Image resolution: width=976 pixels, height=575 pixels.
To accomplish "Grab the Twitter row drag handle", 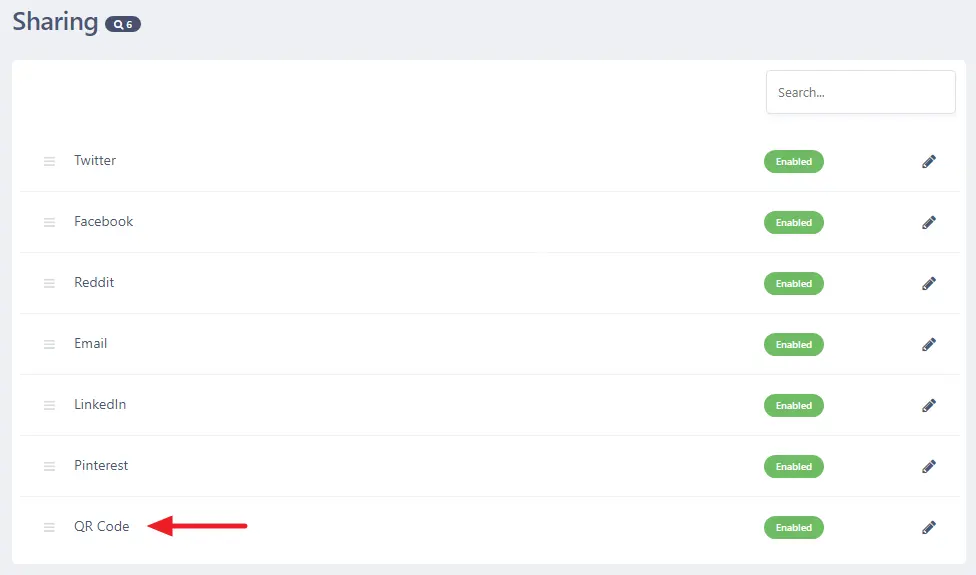I will [x=49, y=161].
